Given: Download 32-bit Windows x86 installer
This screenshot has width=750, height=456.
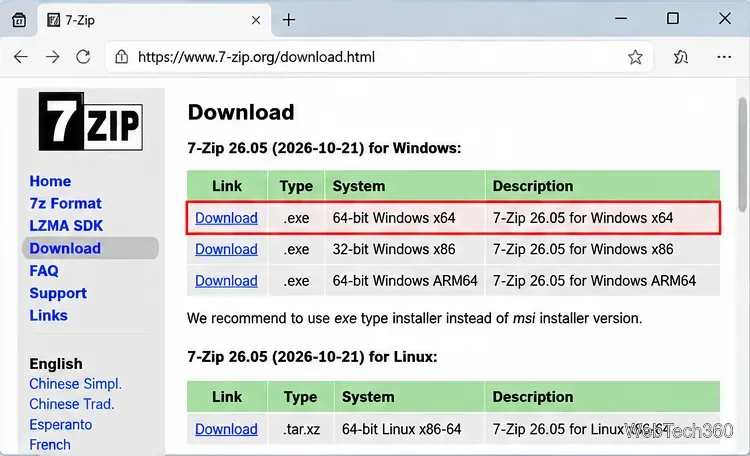Looking at the screenshot, I should [x=226, y=249].
